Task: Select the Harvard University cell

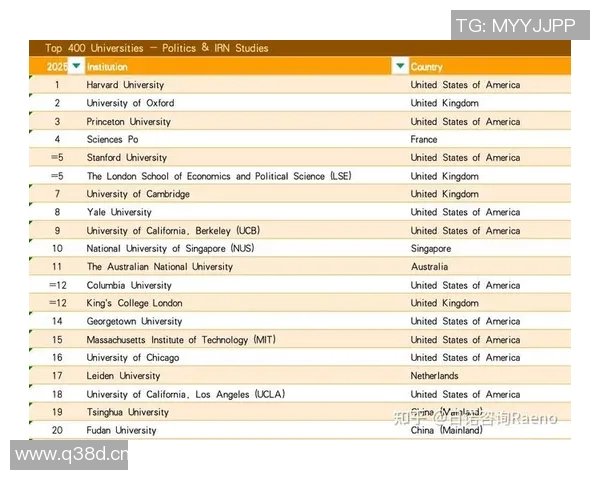Action: pos(126,85)
